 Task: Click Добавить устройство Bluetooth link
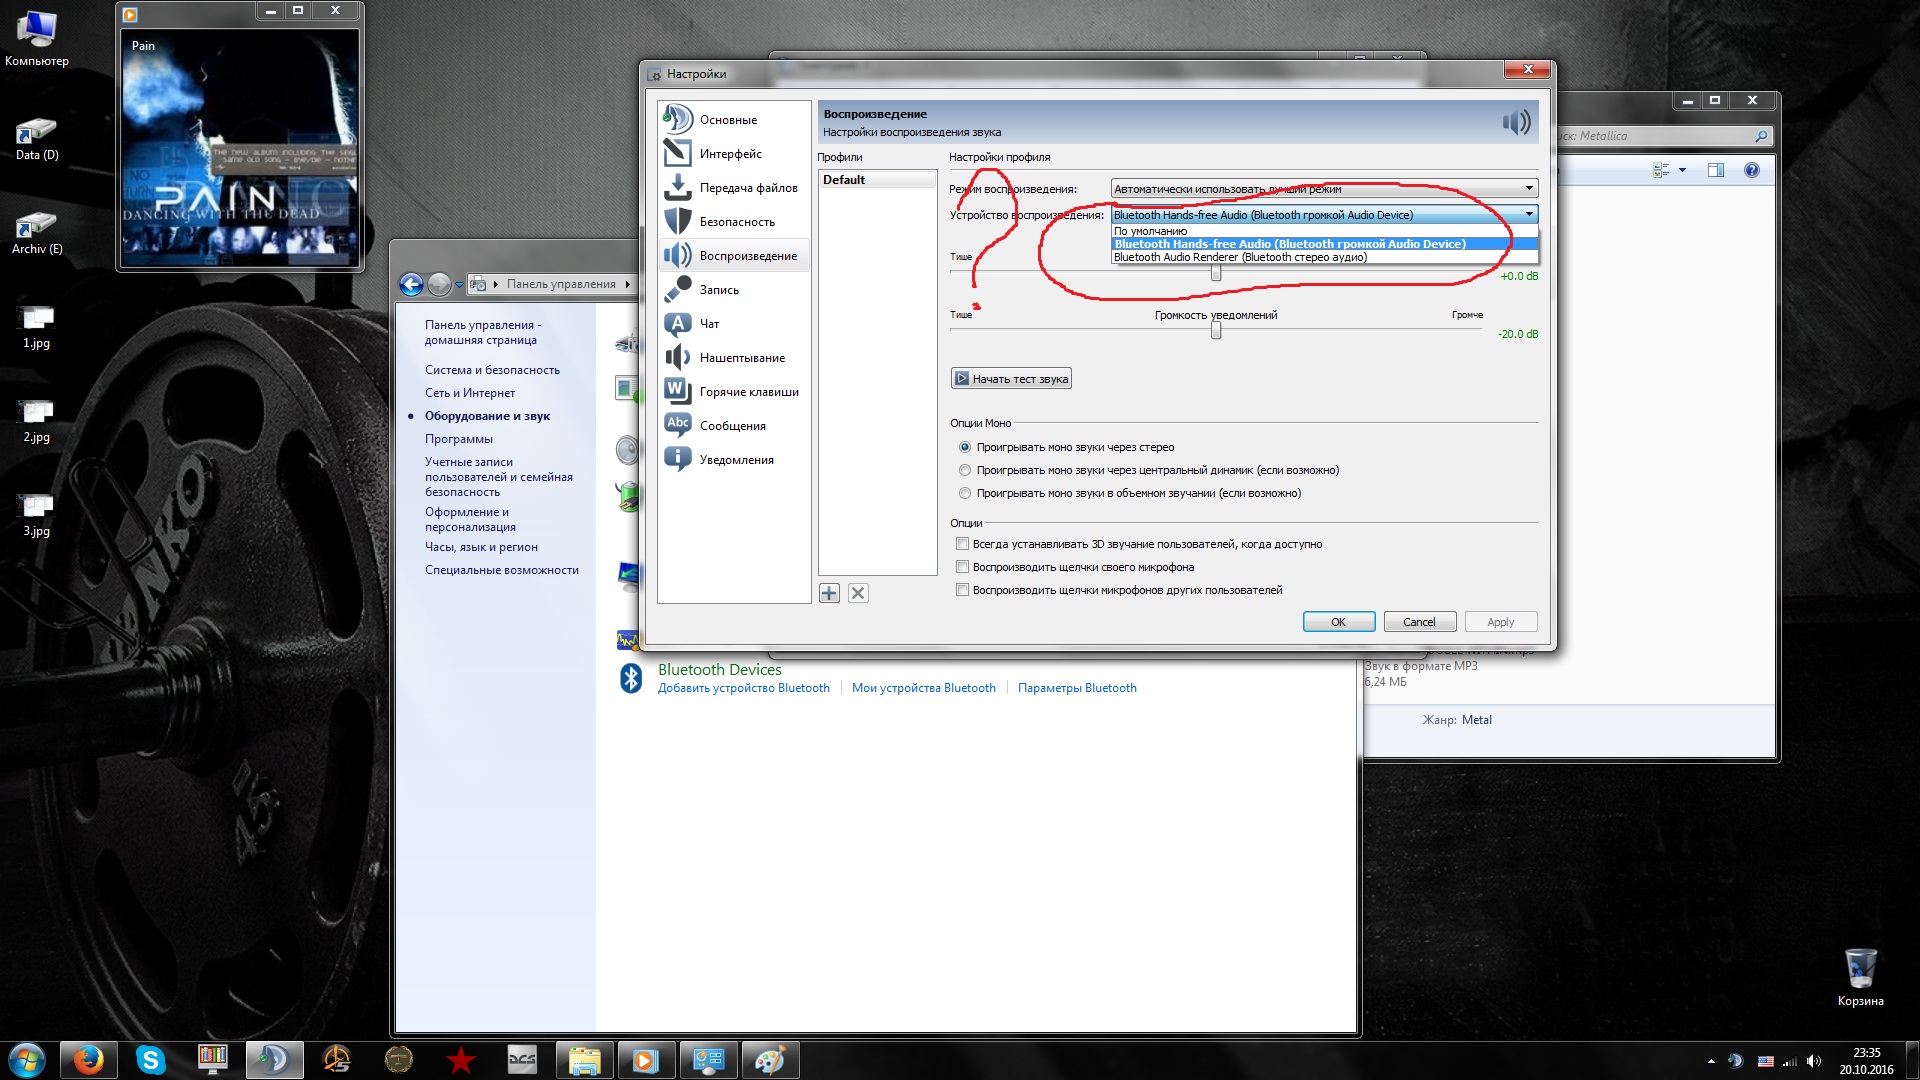744,688
